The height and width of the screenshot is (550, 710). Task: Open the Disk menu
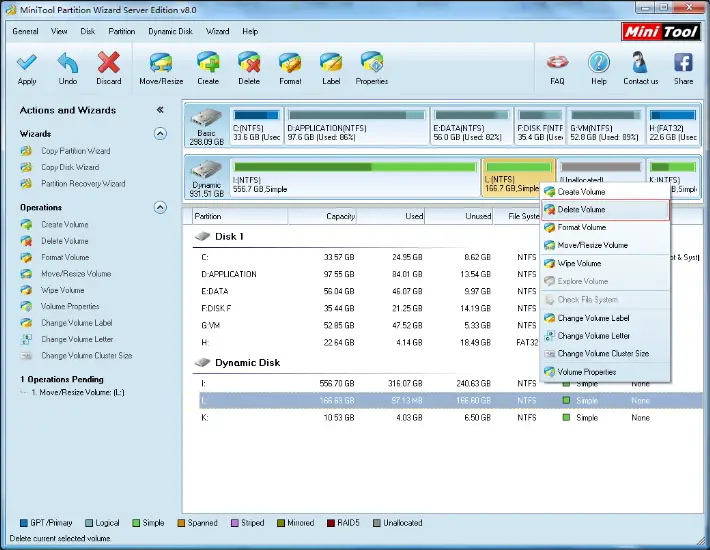[87, 31]
